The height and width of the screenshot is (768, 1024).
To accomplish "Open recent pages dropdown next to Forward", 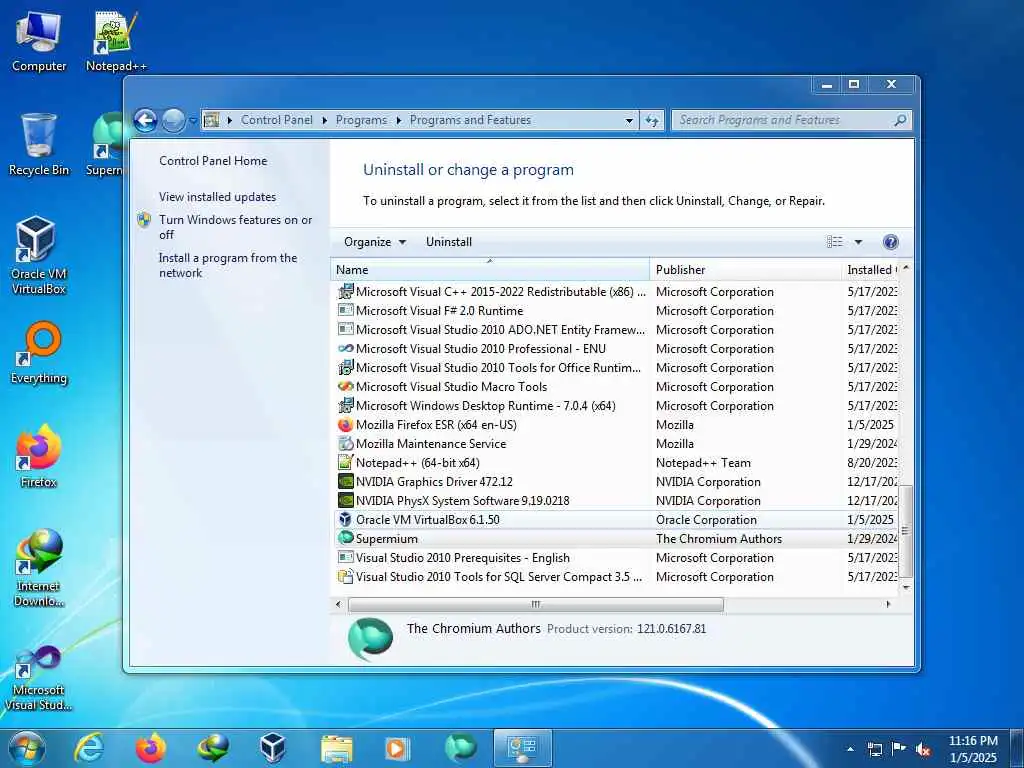I will (x=193, y=121).
